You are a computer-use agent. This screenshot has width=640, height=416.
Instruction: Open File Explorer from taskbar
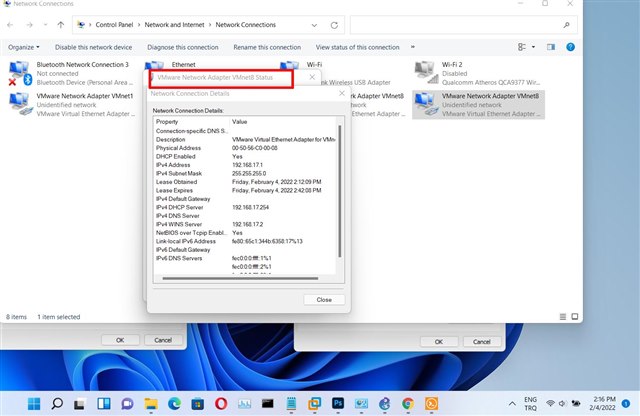pos(151,404)
